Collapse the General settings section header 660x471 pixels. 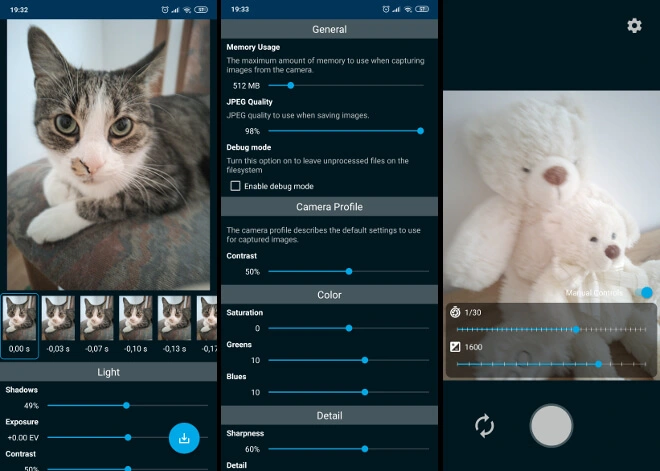click(x=329, y=30)
